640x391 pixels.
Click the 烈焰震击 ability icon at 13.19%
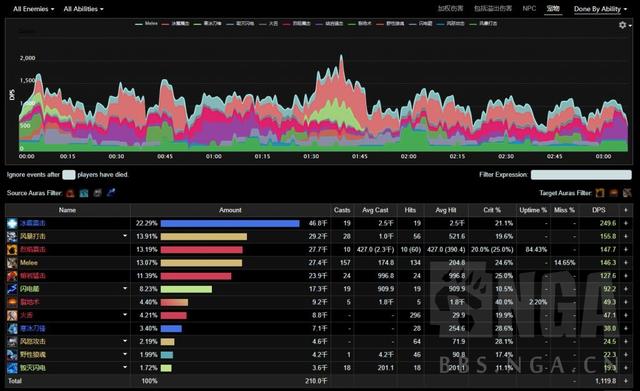12,249
